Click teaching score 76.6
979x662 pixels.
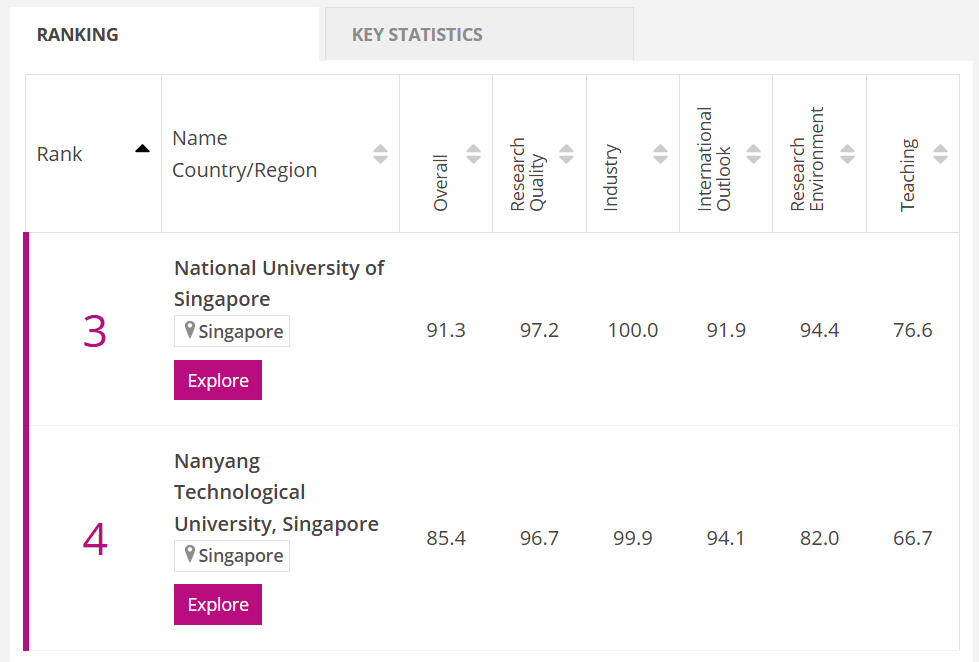pyautogui.click(x=913, y=330)
